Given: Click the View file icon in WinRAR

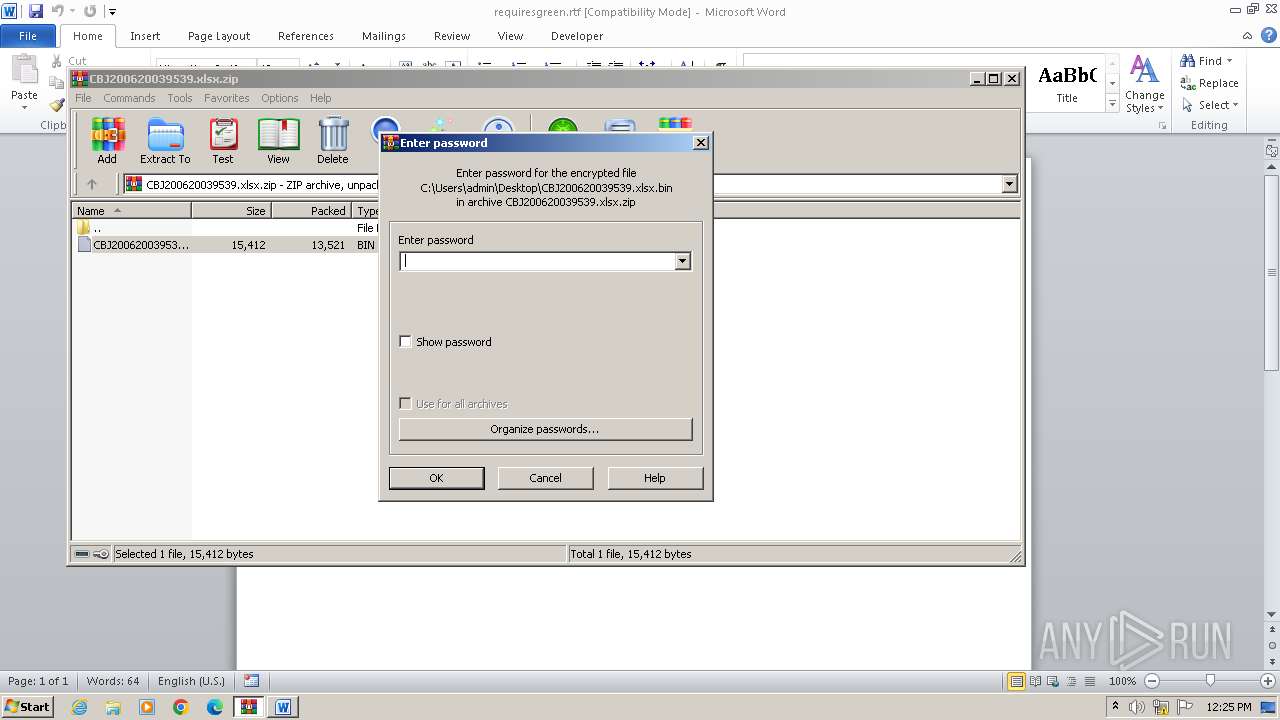Looking at the screenshot, I should pos(278,141).
